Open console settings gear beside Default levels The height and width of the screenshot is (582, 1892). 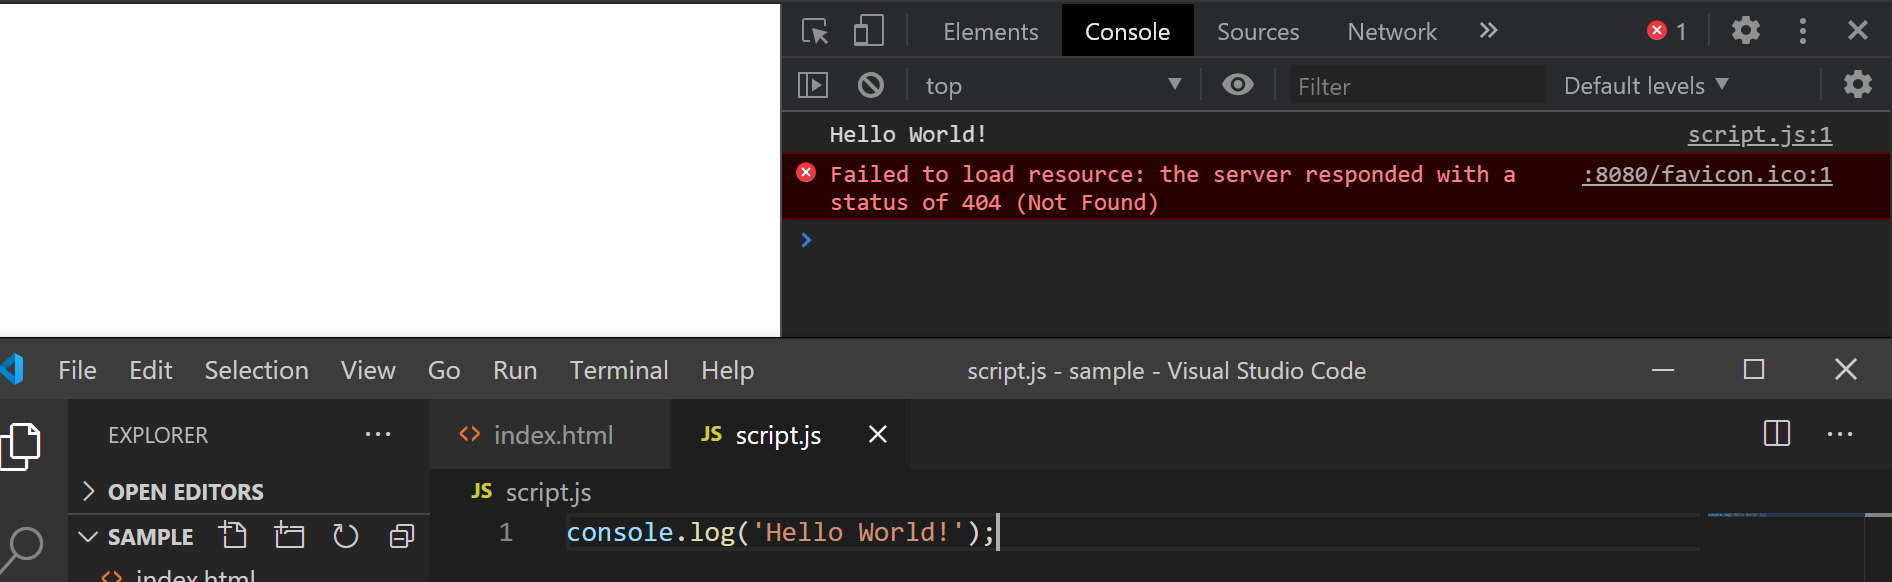pos(1857,84)
